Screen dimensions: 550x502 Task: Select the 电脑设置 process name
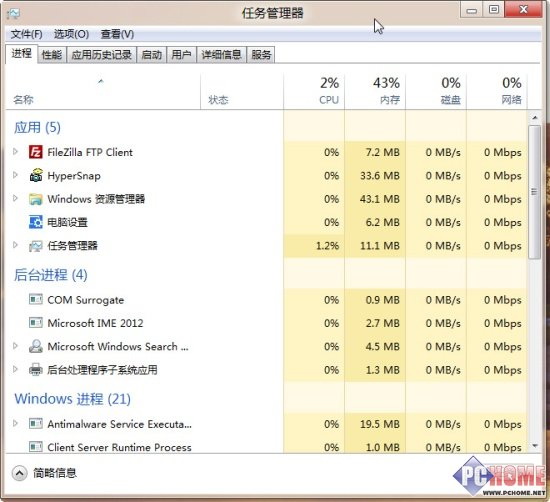[x=67, y=222]
